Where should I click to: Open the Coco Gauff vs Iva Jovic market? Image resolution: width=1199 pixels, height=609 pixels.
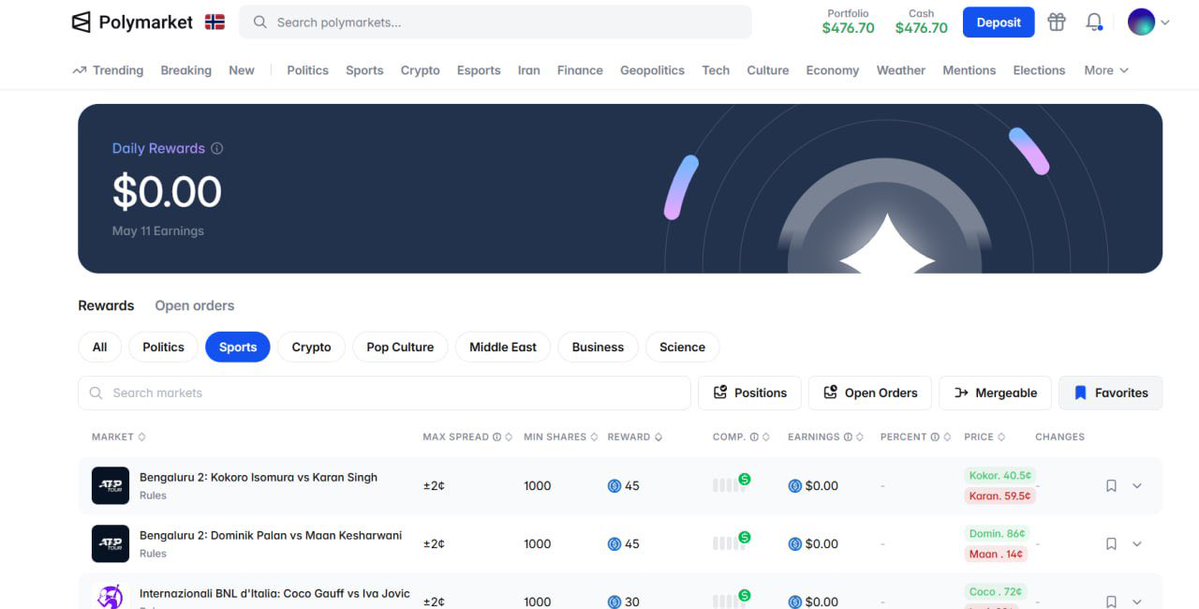(275, 594)
